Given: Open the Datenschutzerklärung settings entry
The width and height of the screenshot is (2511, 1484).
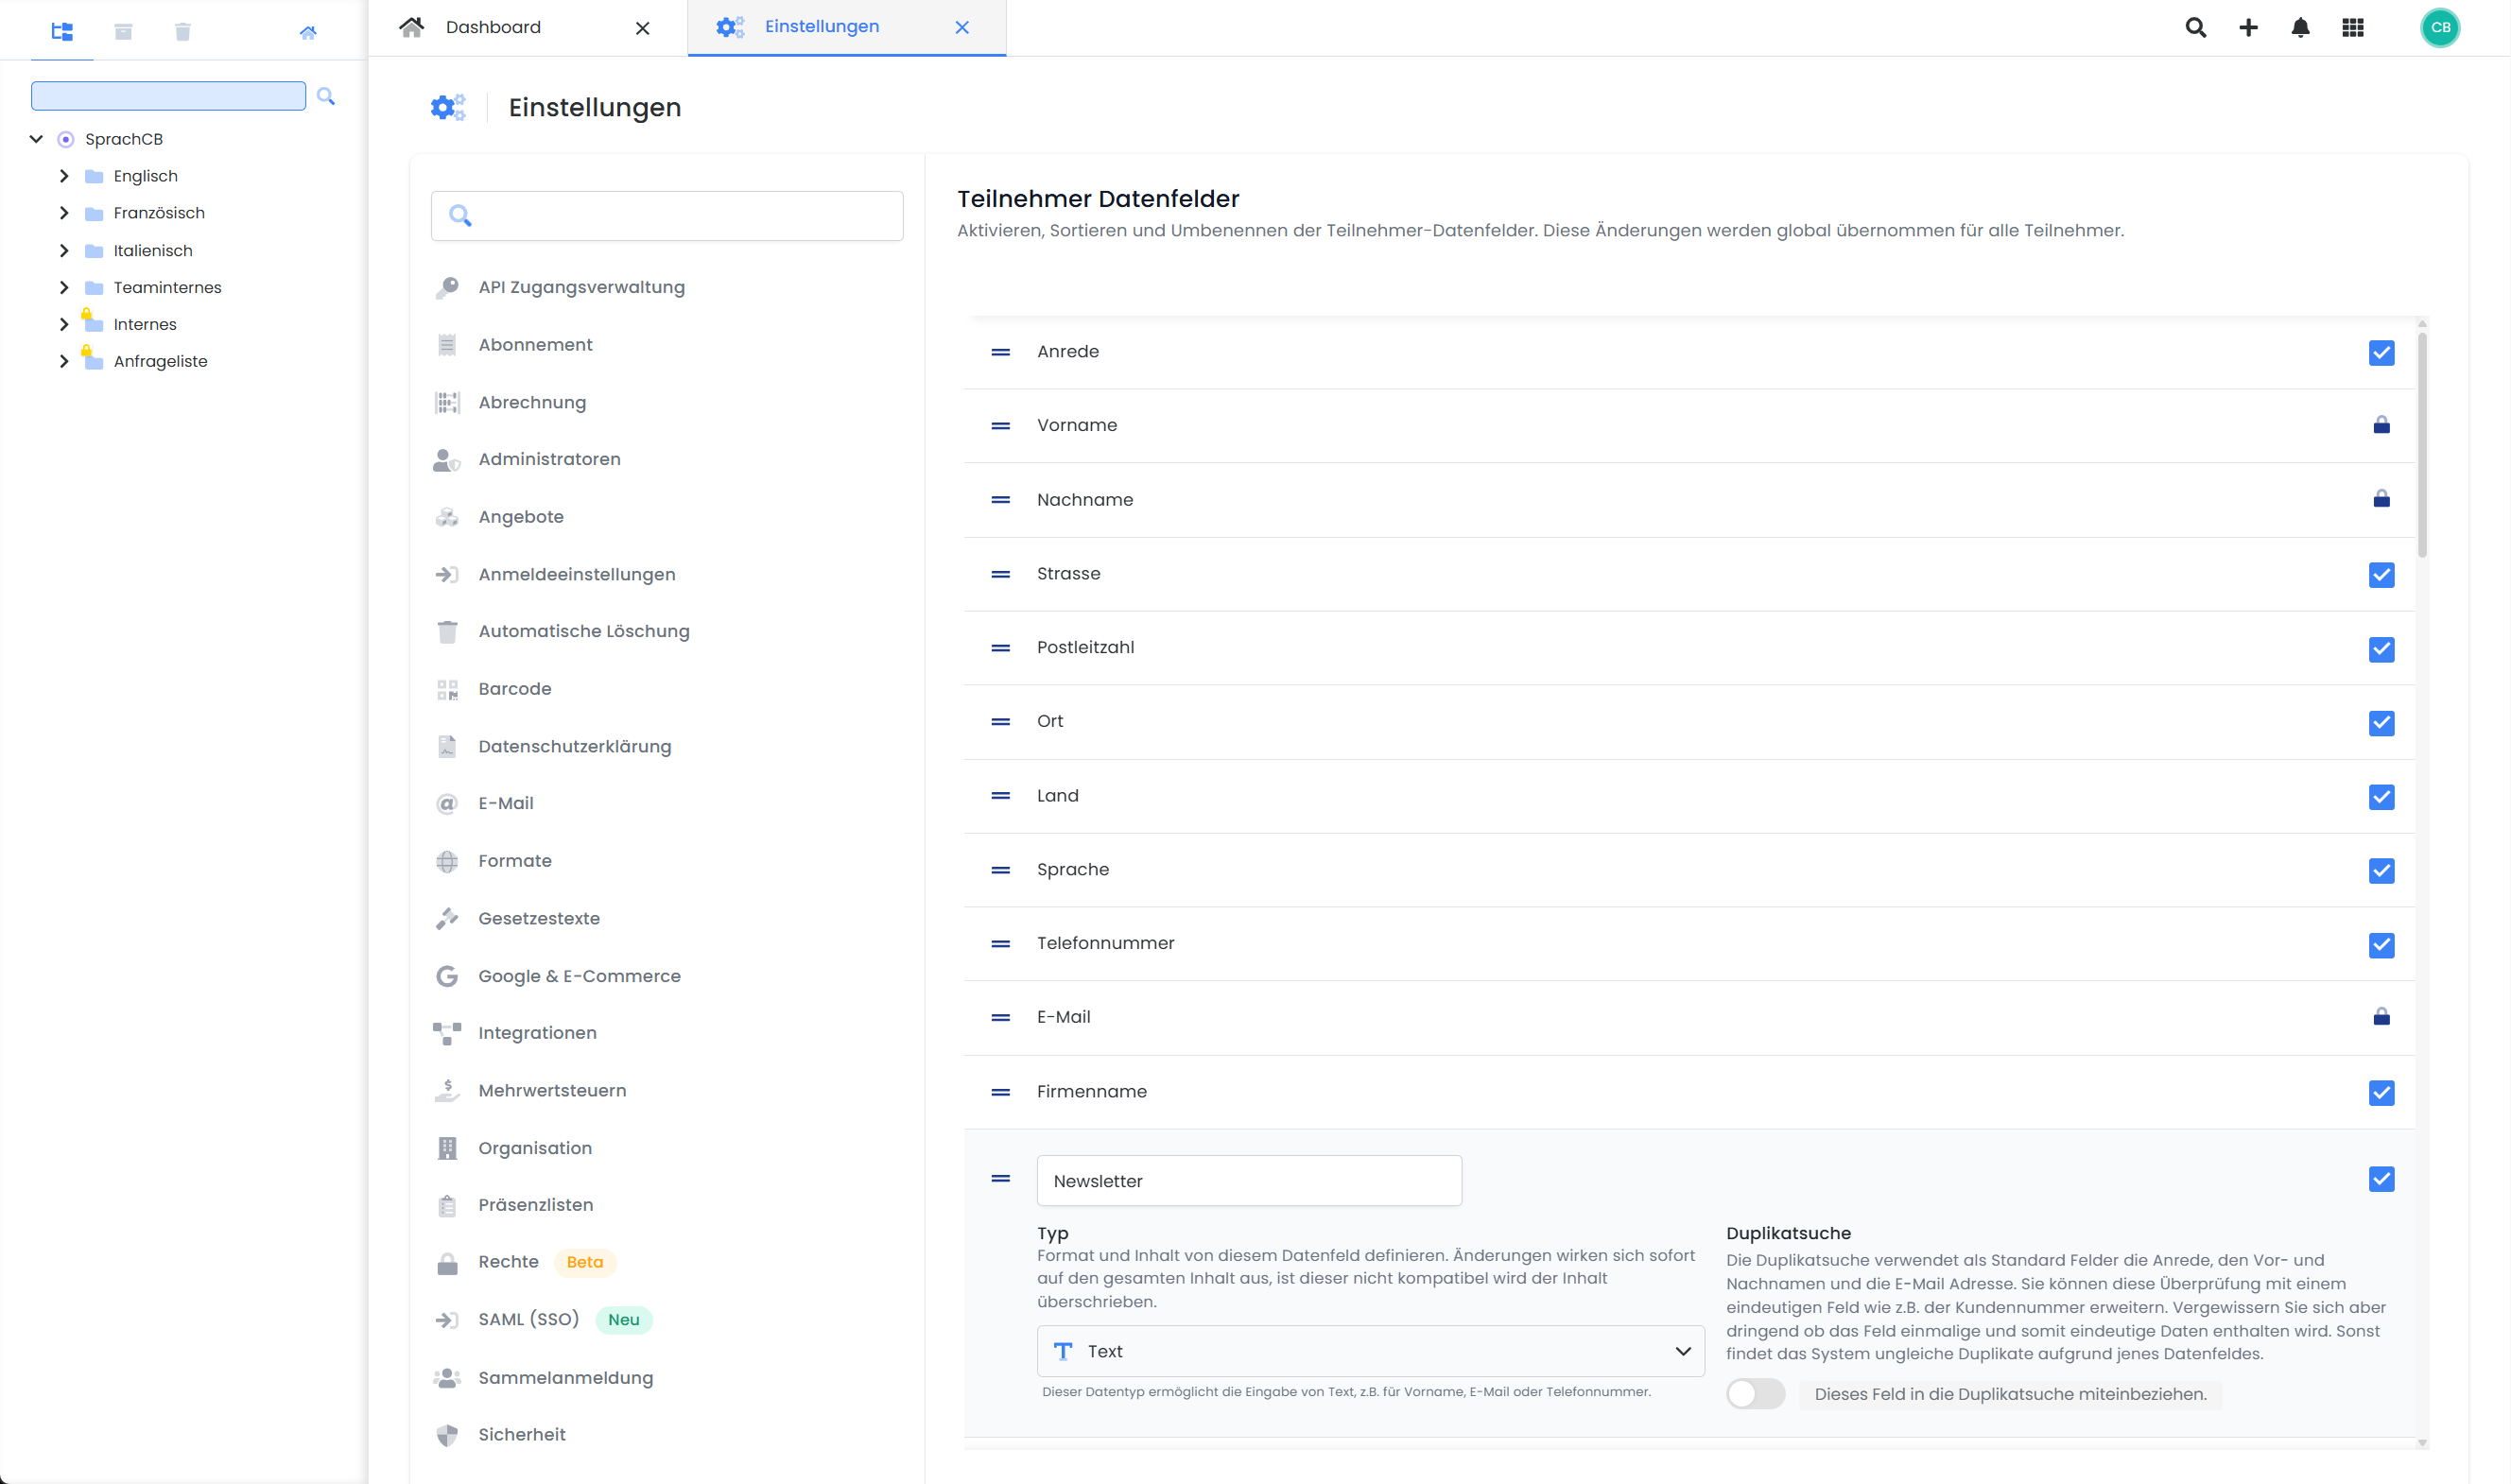Looking at the screenshot, I should click(x=574, y=746).
